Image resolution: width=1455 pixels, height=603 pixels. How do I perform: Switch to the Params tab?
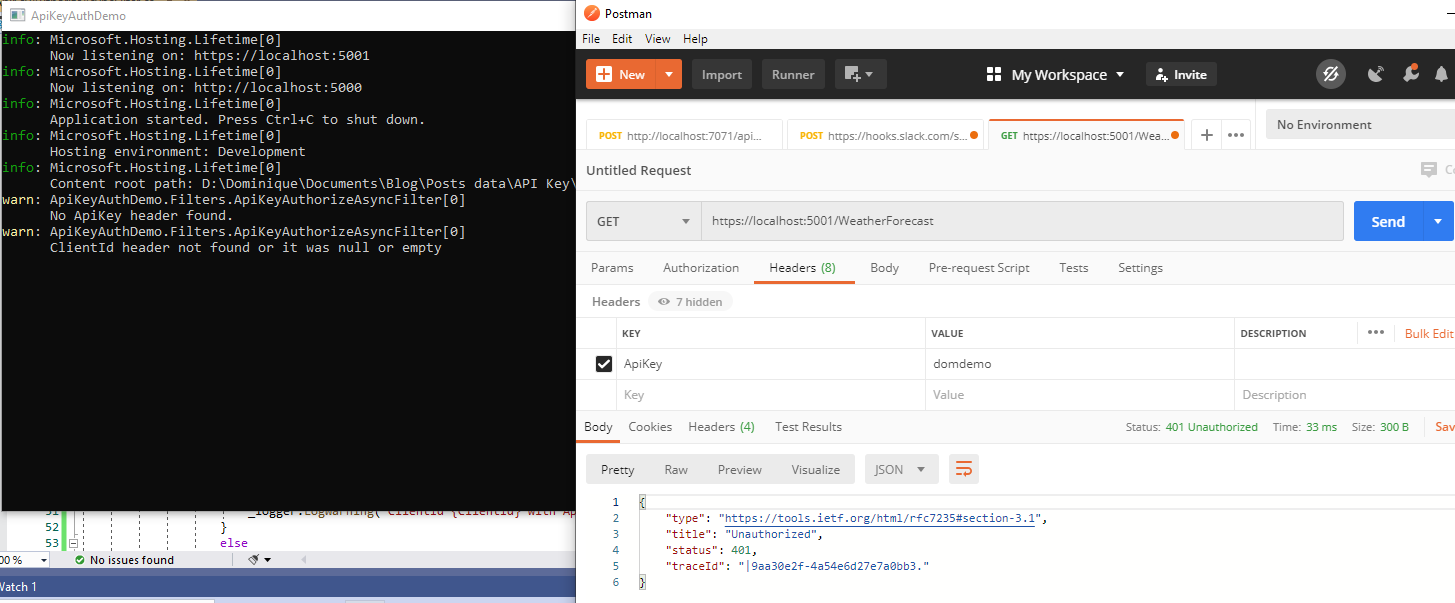click(612, 268)
